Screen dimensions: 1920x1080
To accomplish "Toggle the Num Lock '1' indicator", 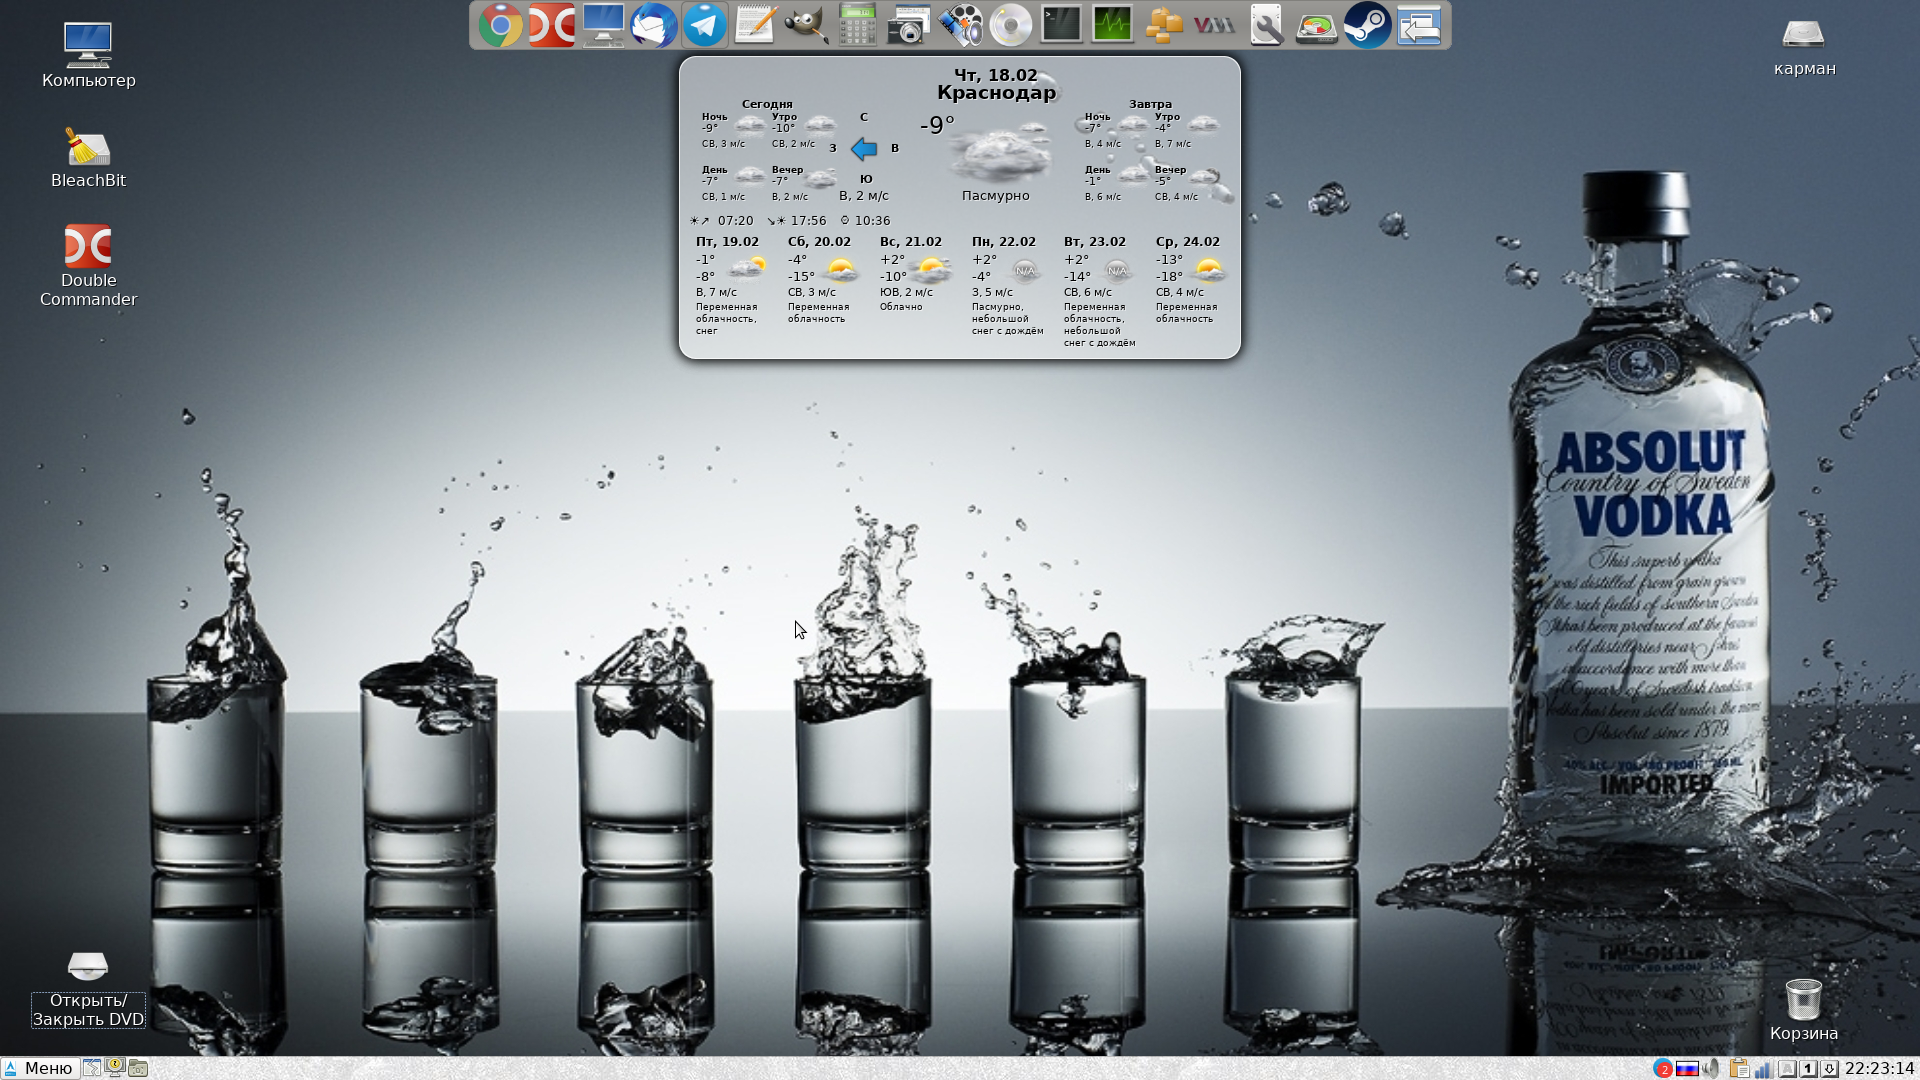I will pos(1808,1069).
